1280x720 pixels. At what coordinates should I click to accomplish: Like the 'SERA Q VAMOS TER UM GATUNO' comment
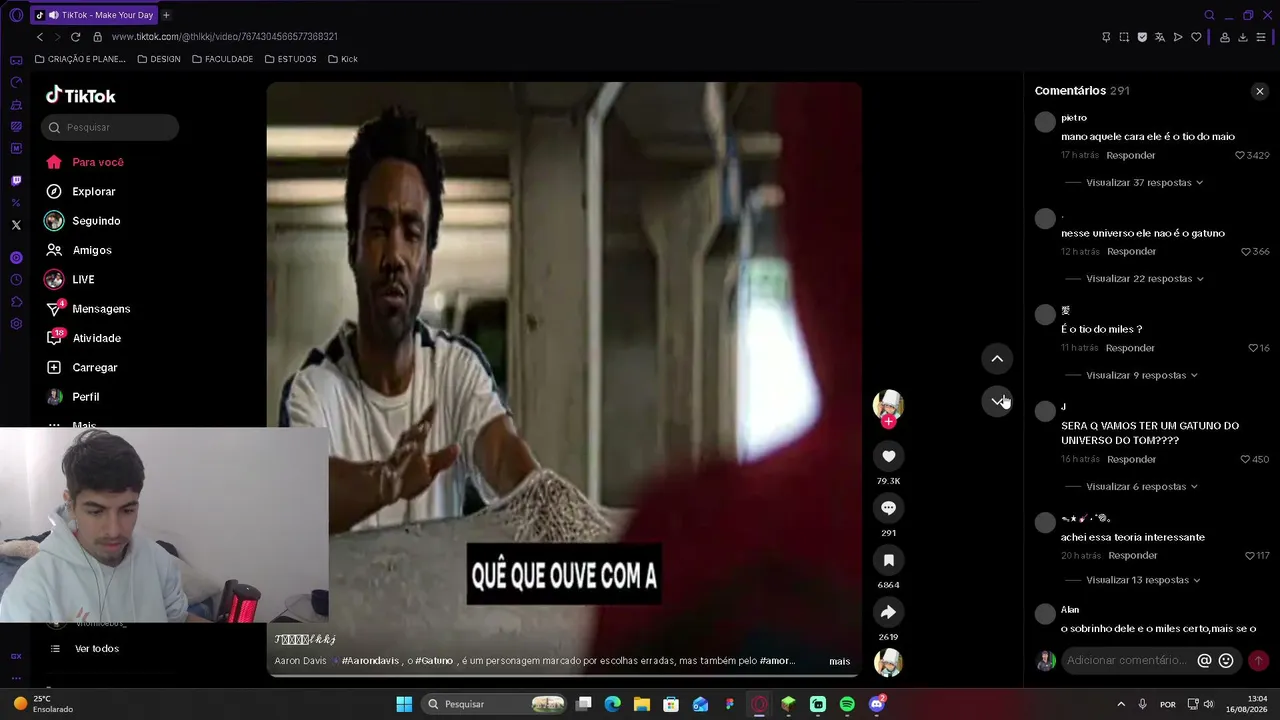click(1245, 459)
